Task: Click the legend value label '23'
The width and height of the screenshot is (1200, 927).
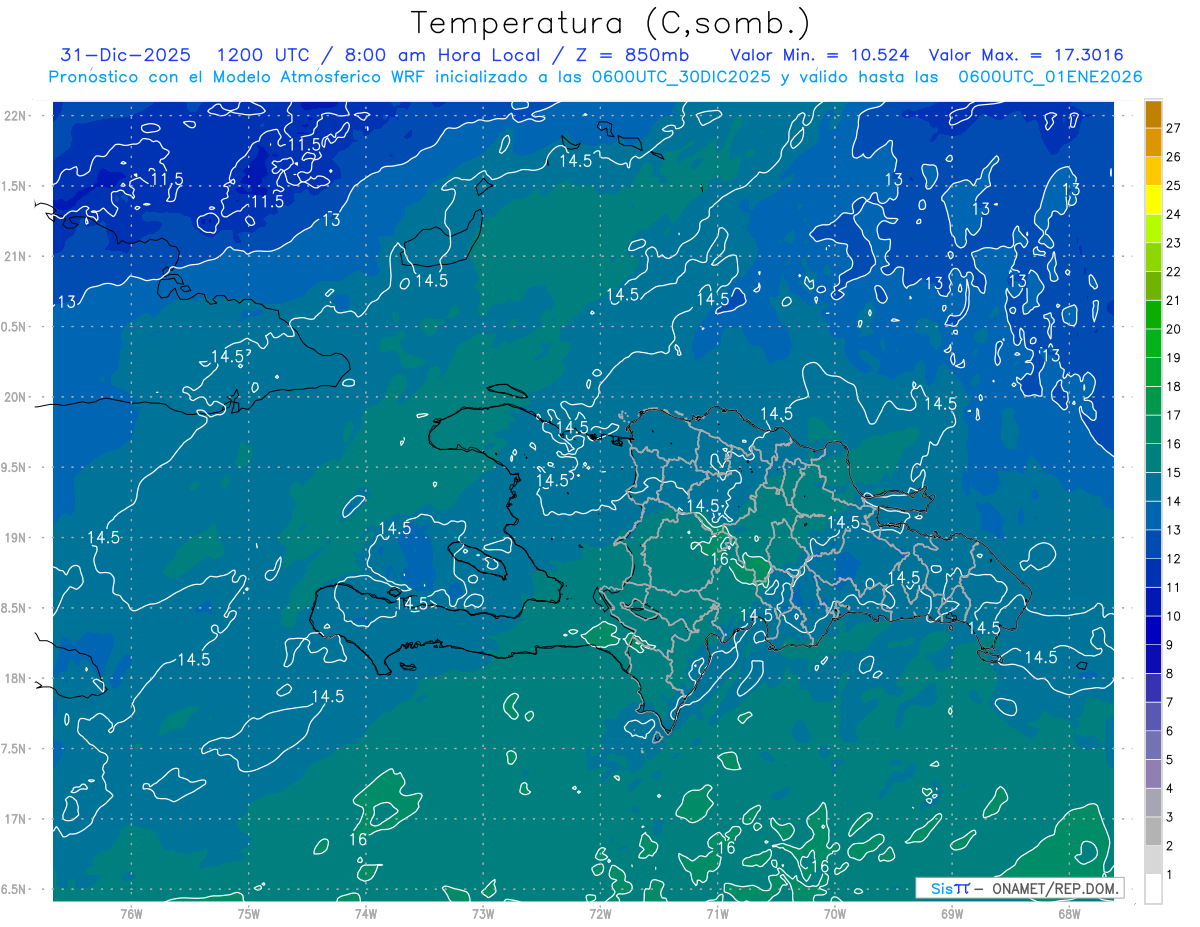Action: pyautogui.click(x=1173, y=243)
